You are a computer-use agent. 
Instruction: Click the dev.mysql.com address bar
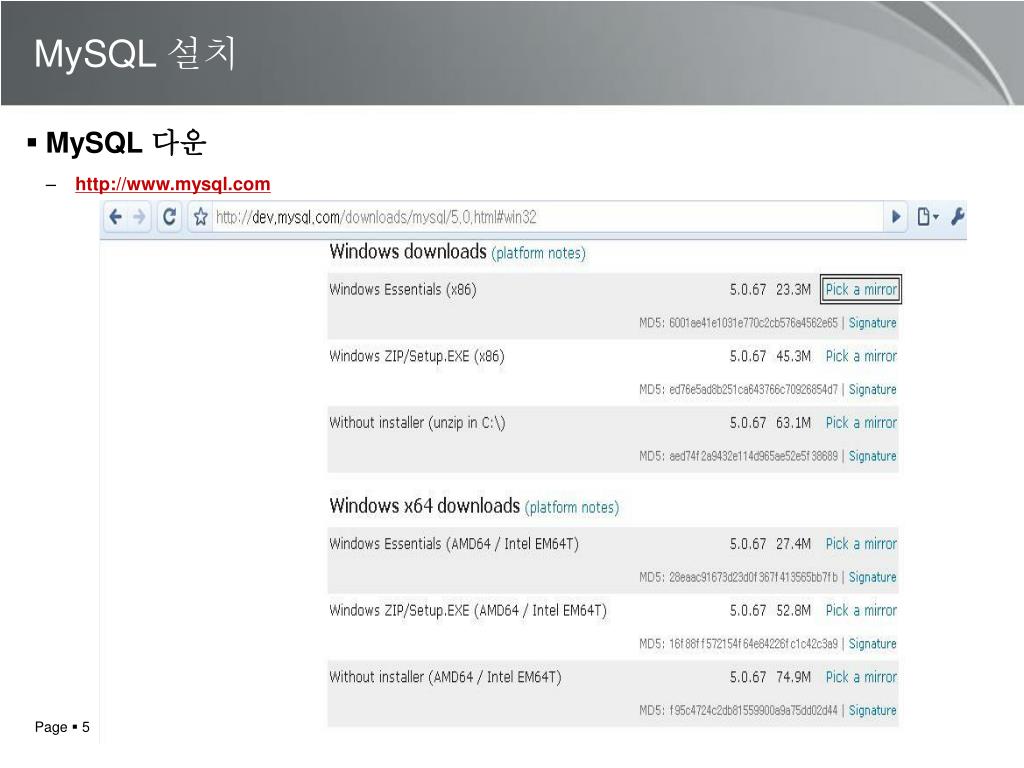[x=546, y=217]
